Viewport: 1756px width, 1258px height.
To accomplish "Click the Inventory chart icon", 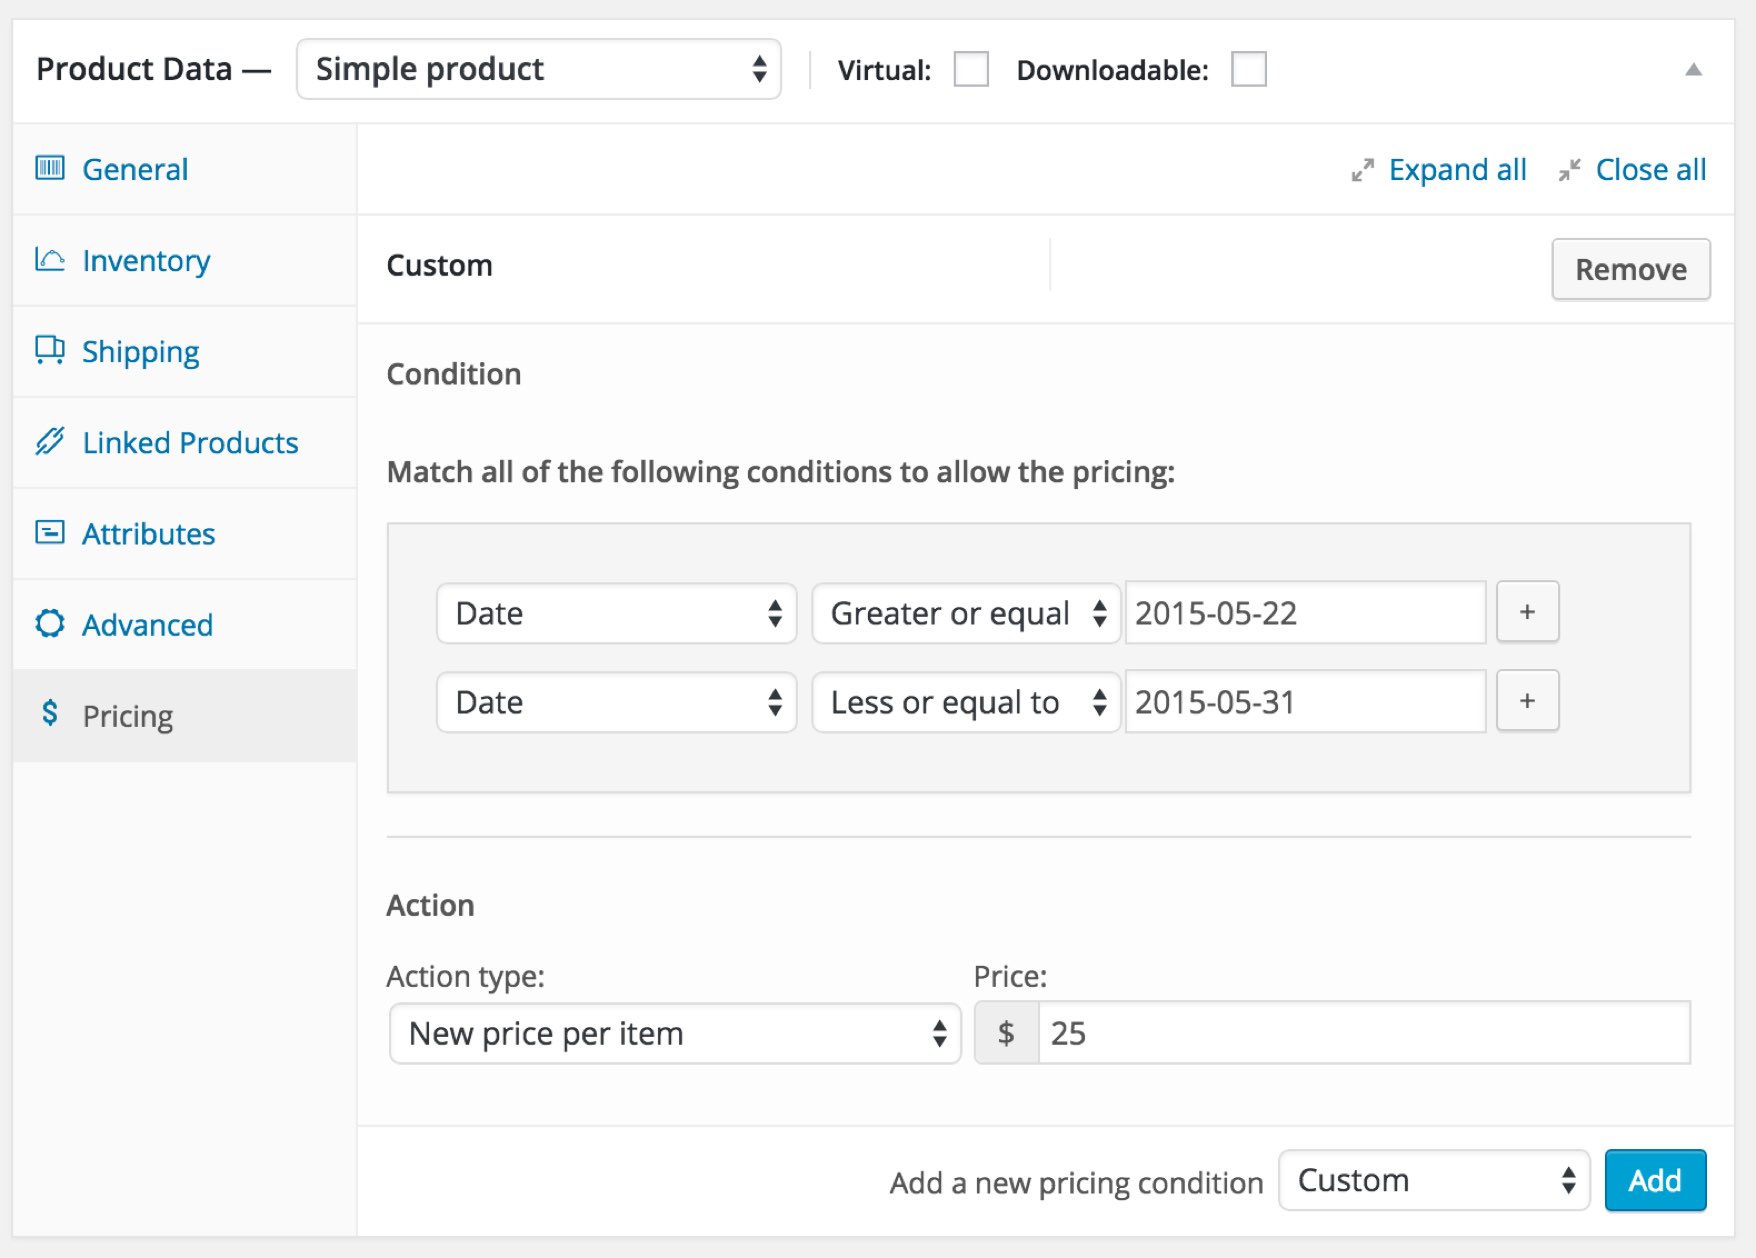I will 50,260.
